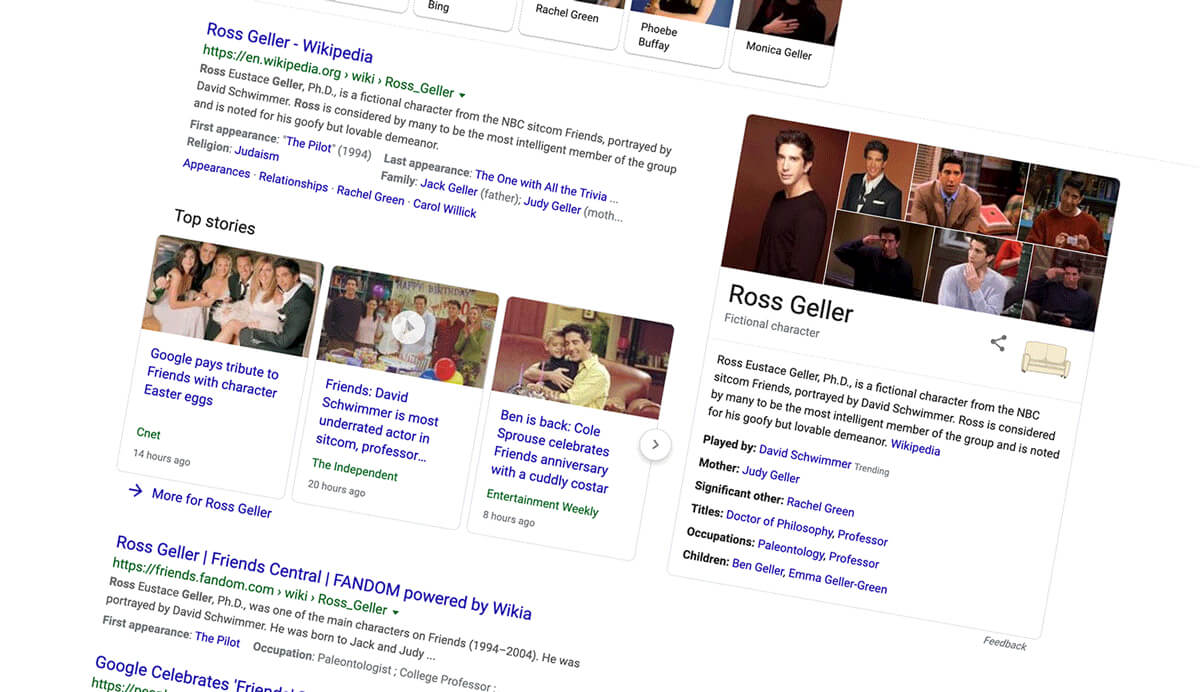
Task: Play the video on the birthday party story
Action: (408, 327)
